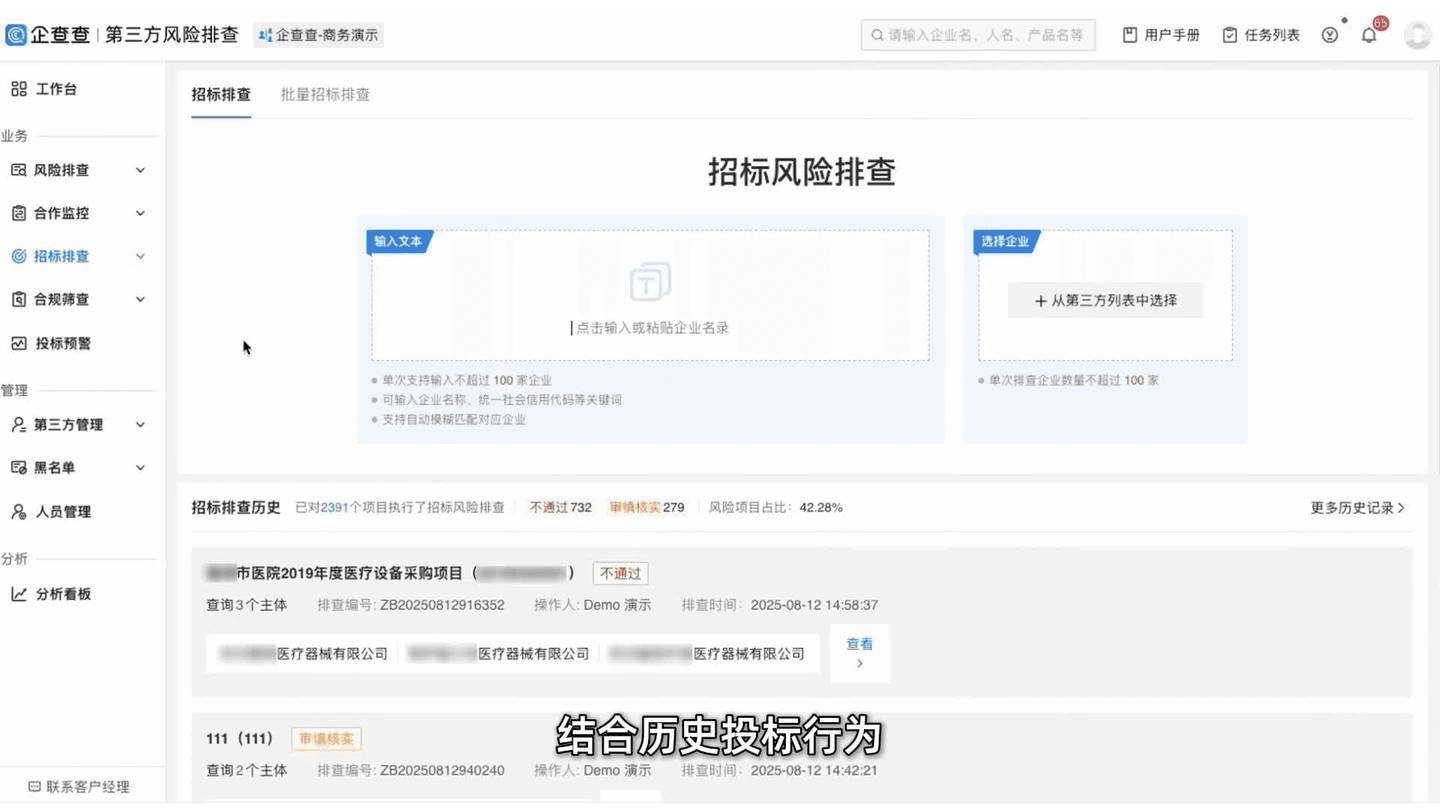Click the 审慎核实 tag on 111 record
This screenshot has height=810, width=1440.
point(326,739)
